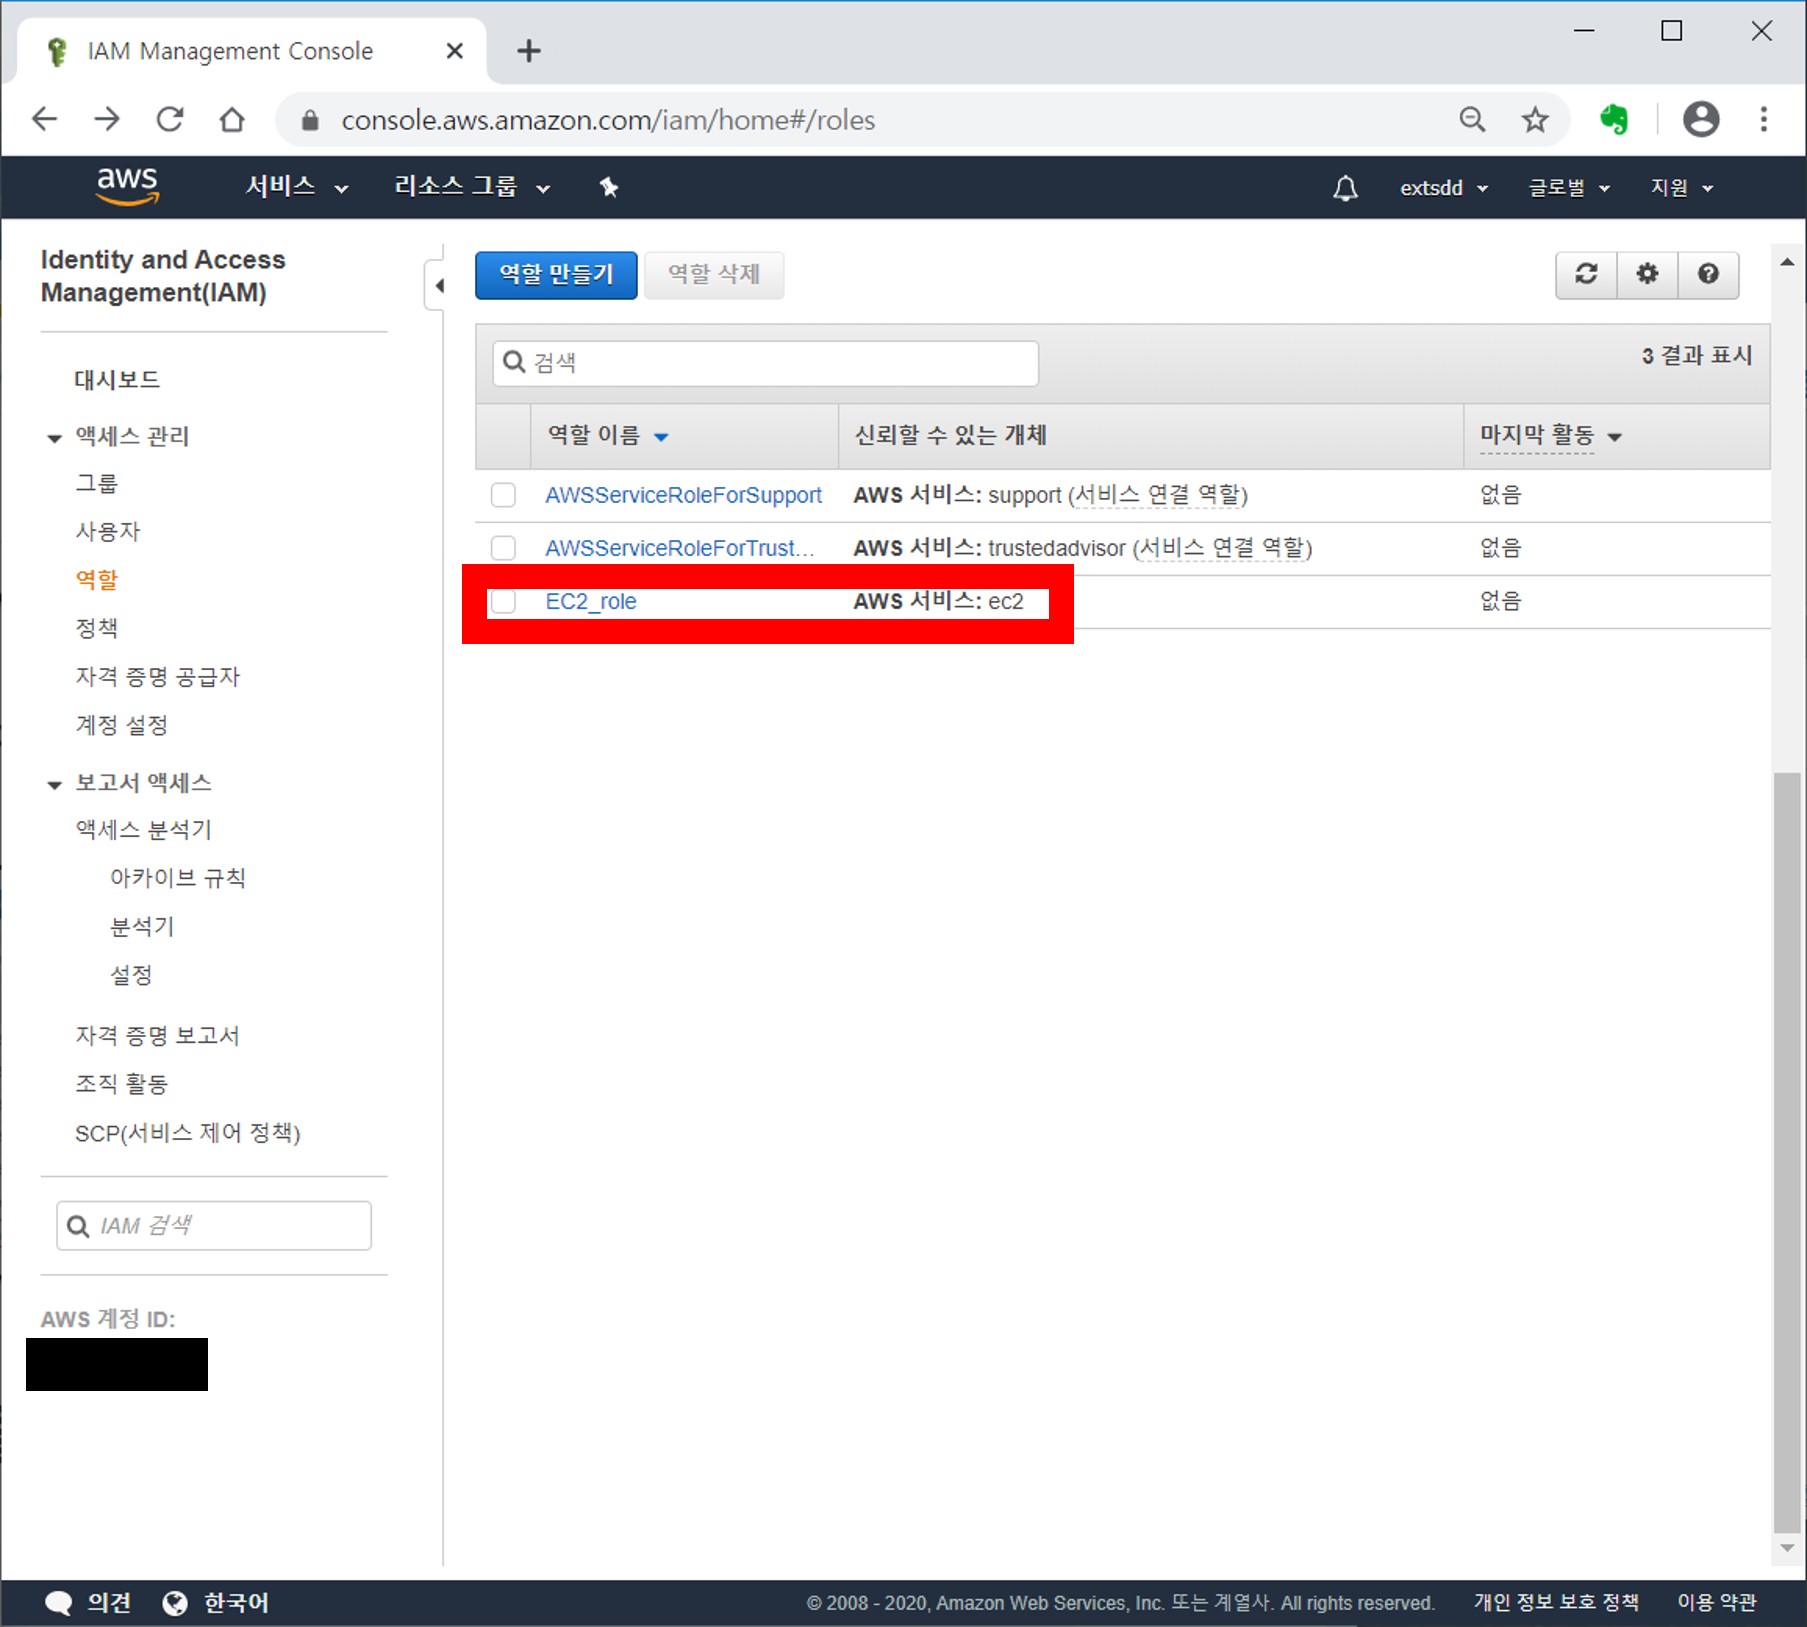Open table settings gear icon
1807x1627 pixels.
point(1647,274)
